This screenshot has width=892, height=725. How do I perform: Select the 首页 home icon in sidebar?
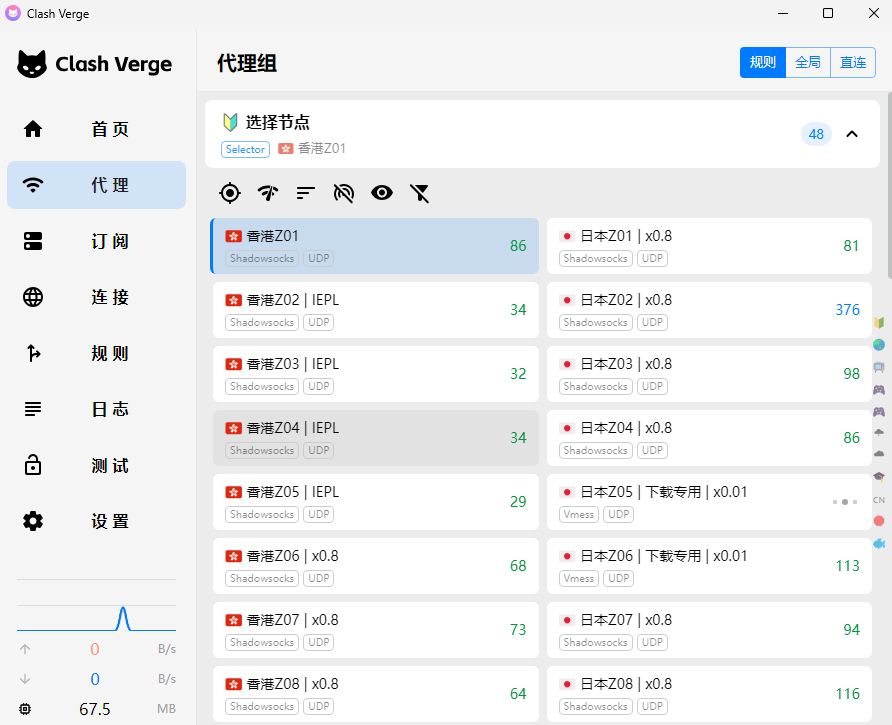(32, 129)
